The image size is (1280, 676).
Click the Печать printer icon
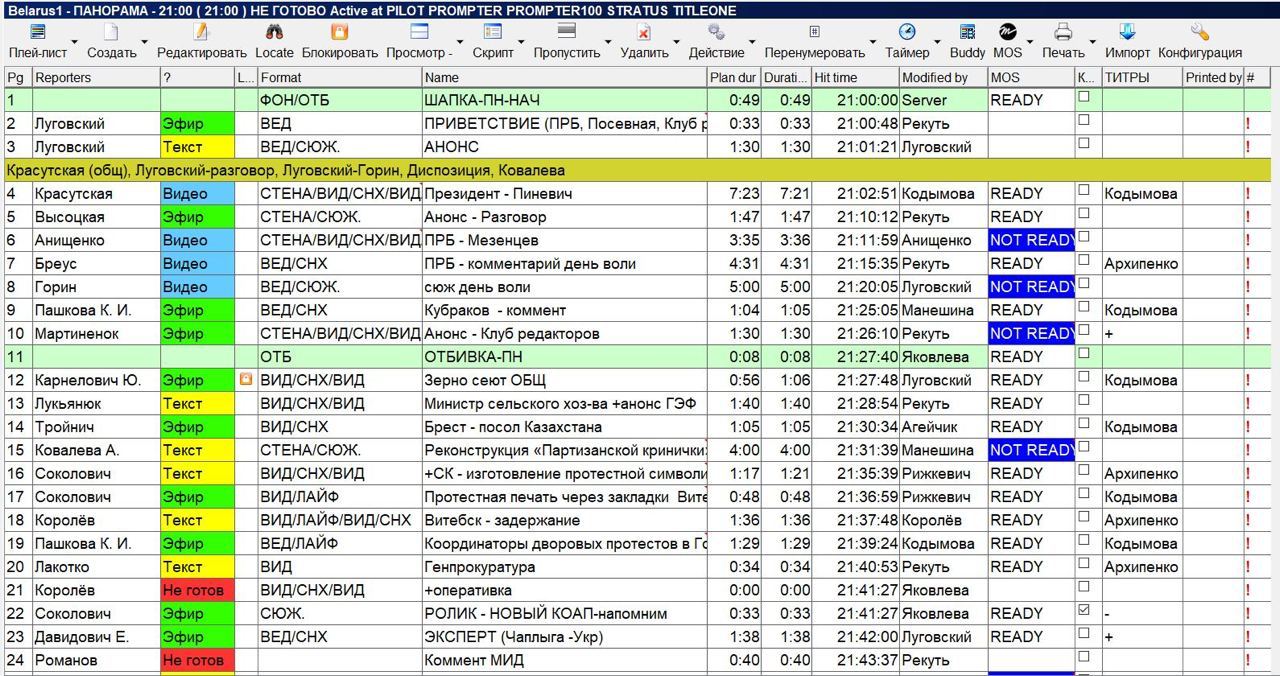(1063, 33)
